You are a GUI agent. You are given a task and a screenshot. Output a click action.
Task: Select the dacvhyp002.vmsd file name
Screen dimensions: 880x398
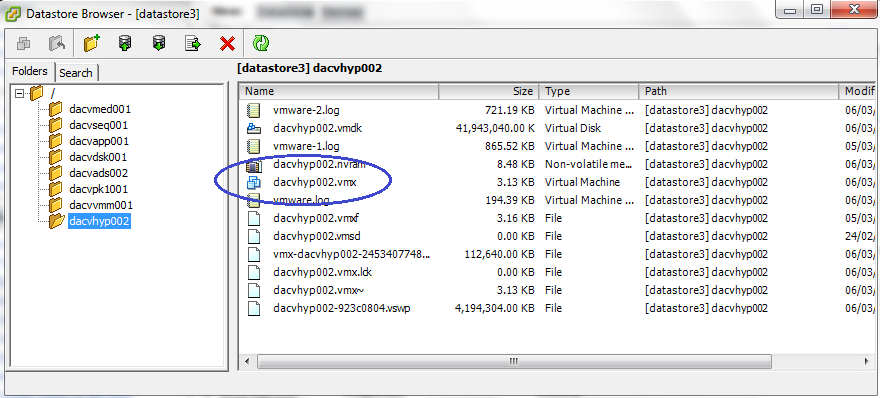(x=317, y=236)
